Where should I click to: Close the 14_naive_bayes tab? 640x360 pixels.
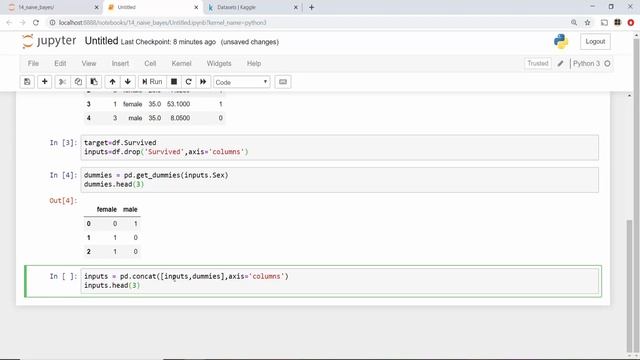point(97,7)
